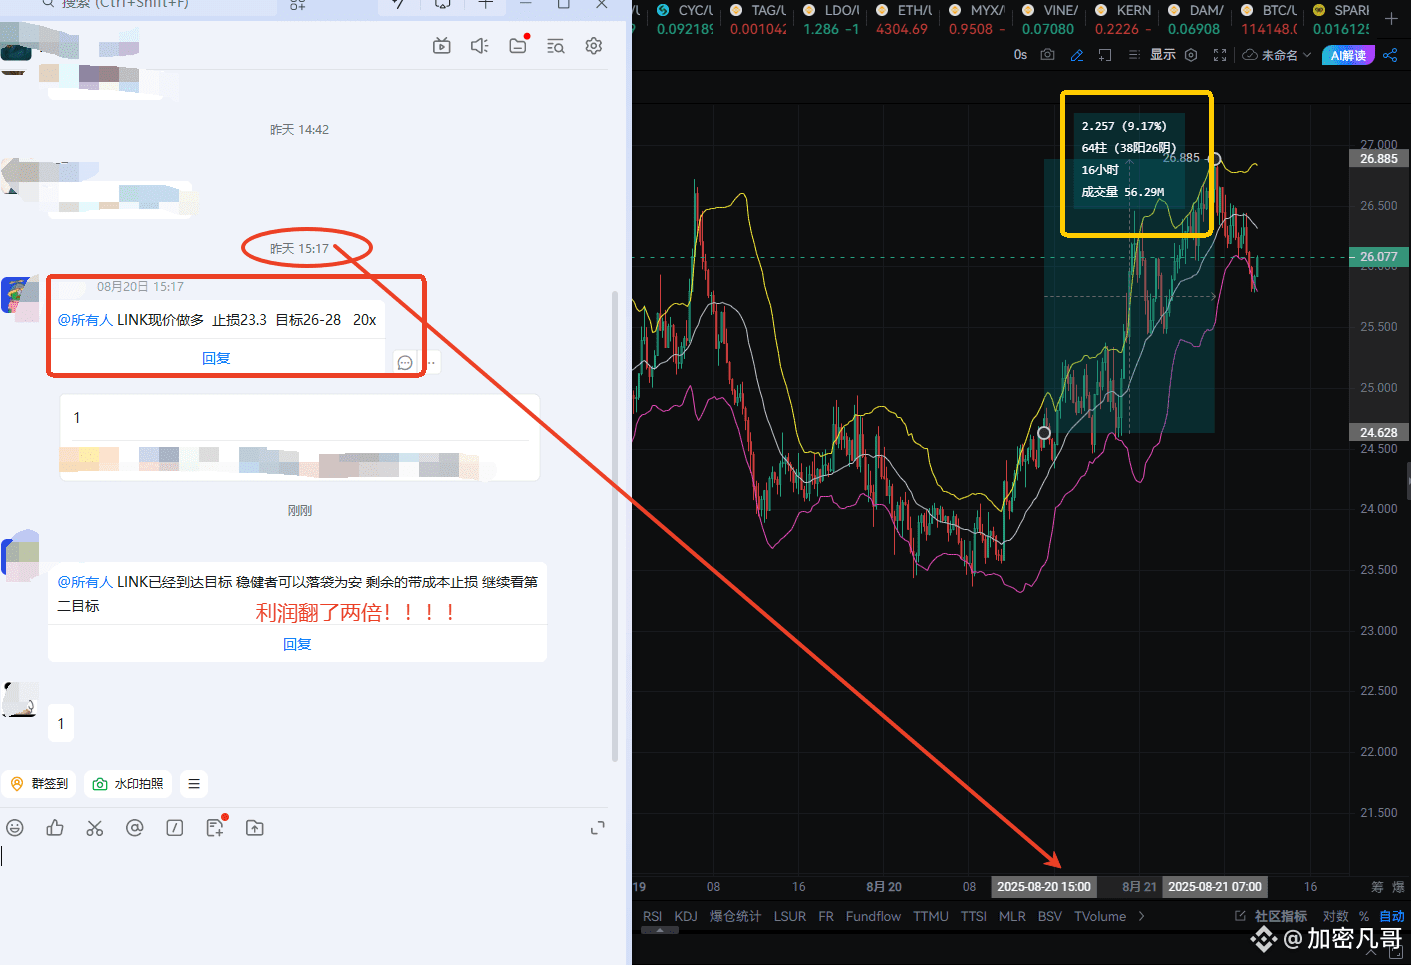The height and width of the screenshot is (965, 1411).
Task: Click the emoji icon in chat input bar
Action: [15, 827]
